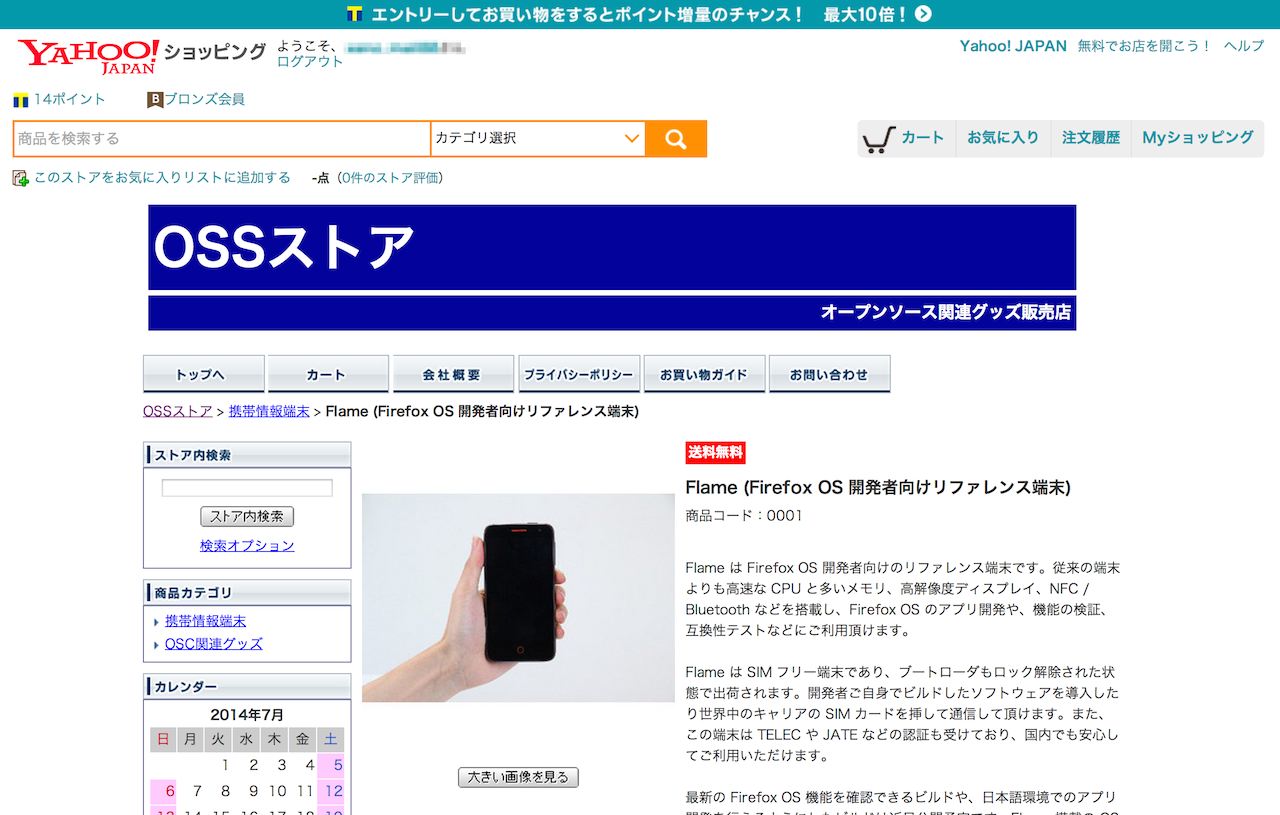Click 無料でお店を開こう！ link
Viewport: 1280px width, 815px height.
point(1145,46)
